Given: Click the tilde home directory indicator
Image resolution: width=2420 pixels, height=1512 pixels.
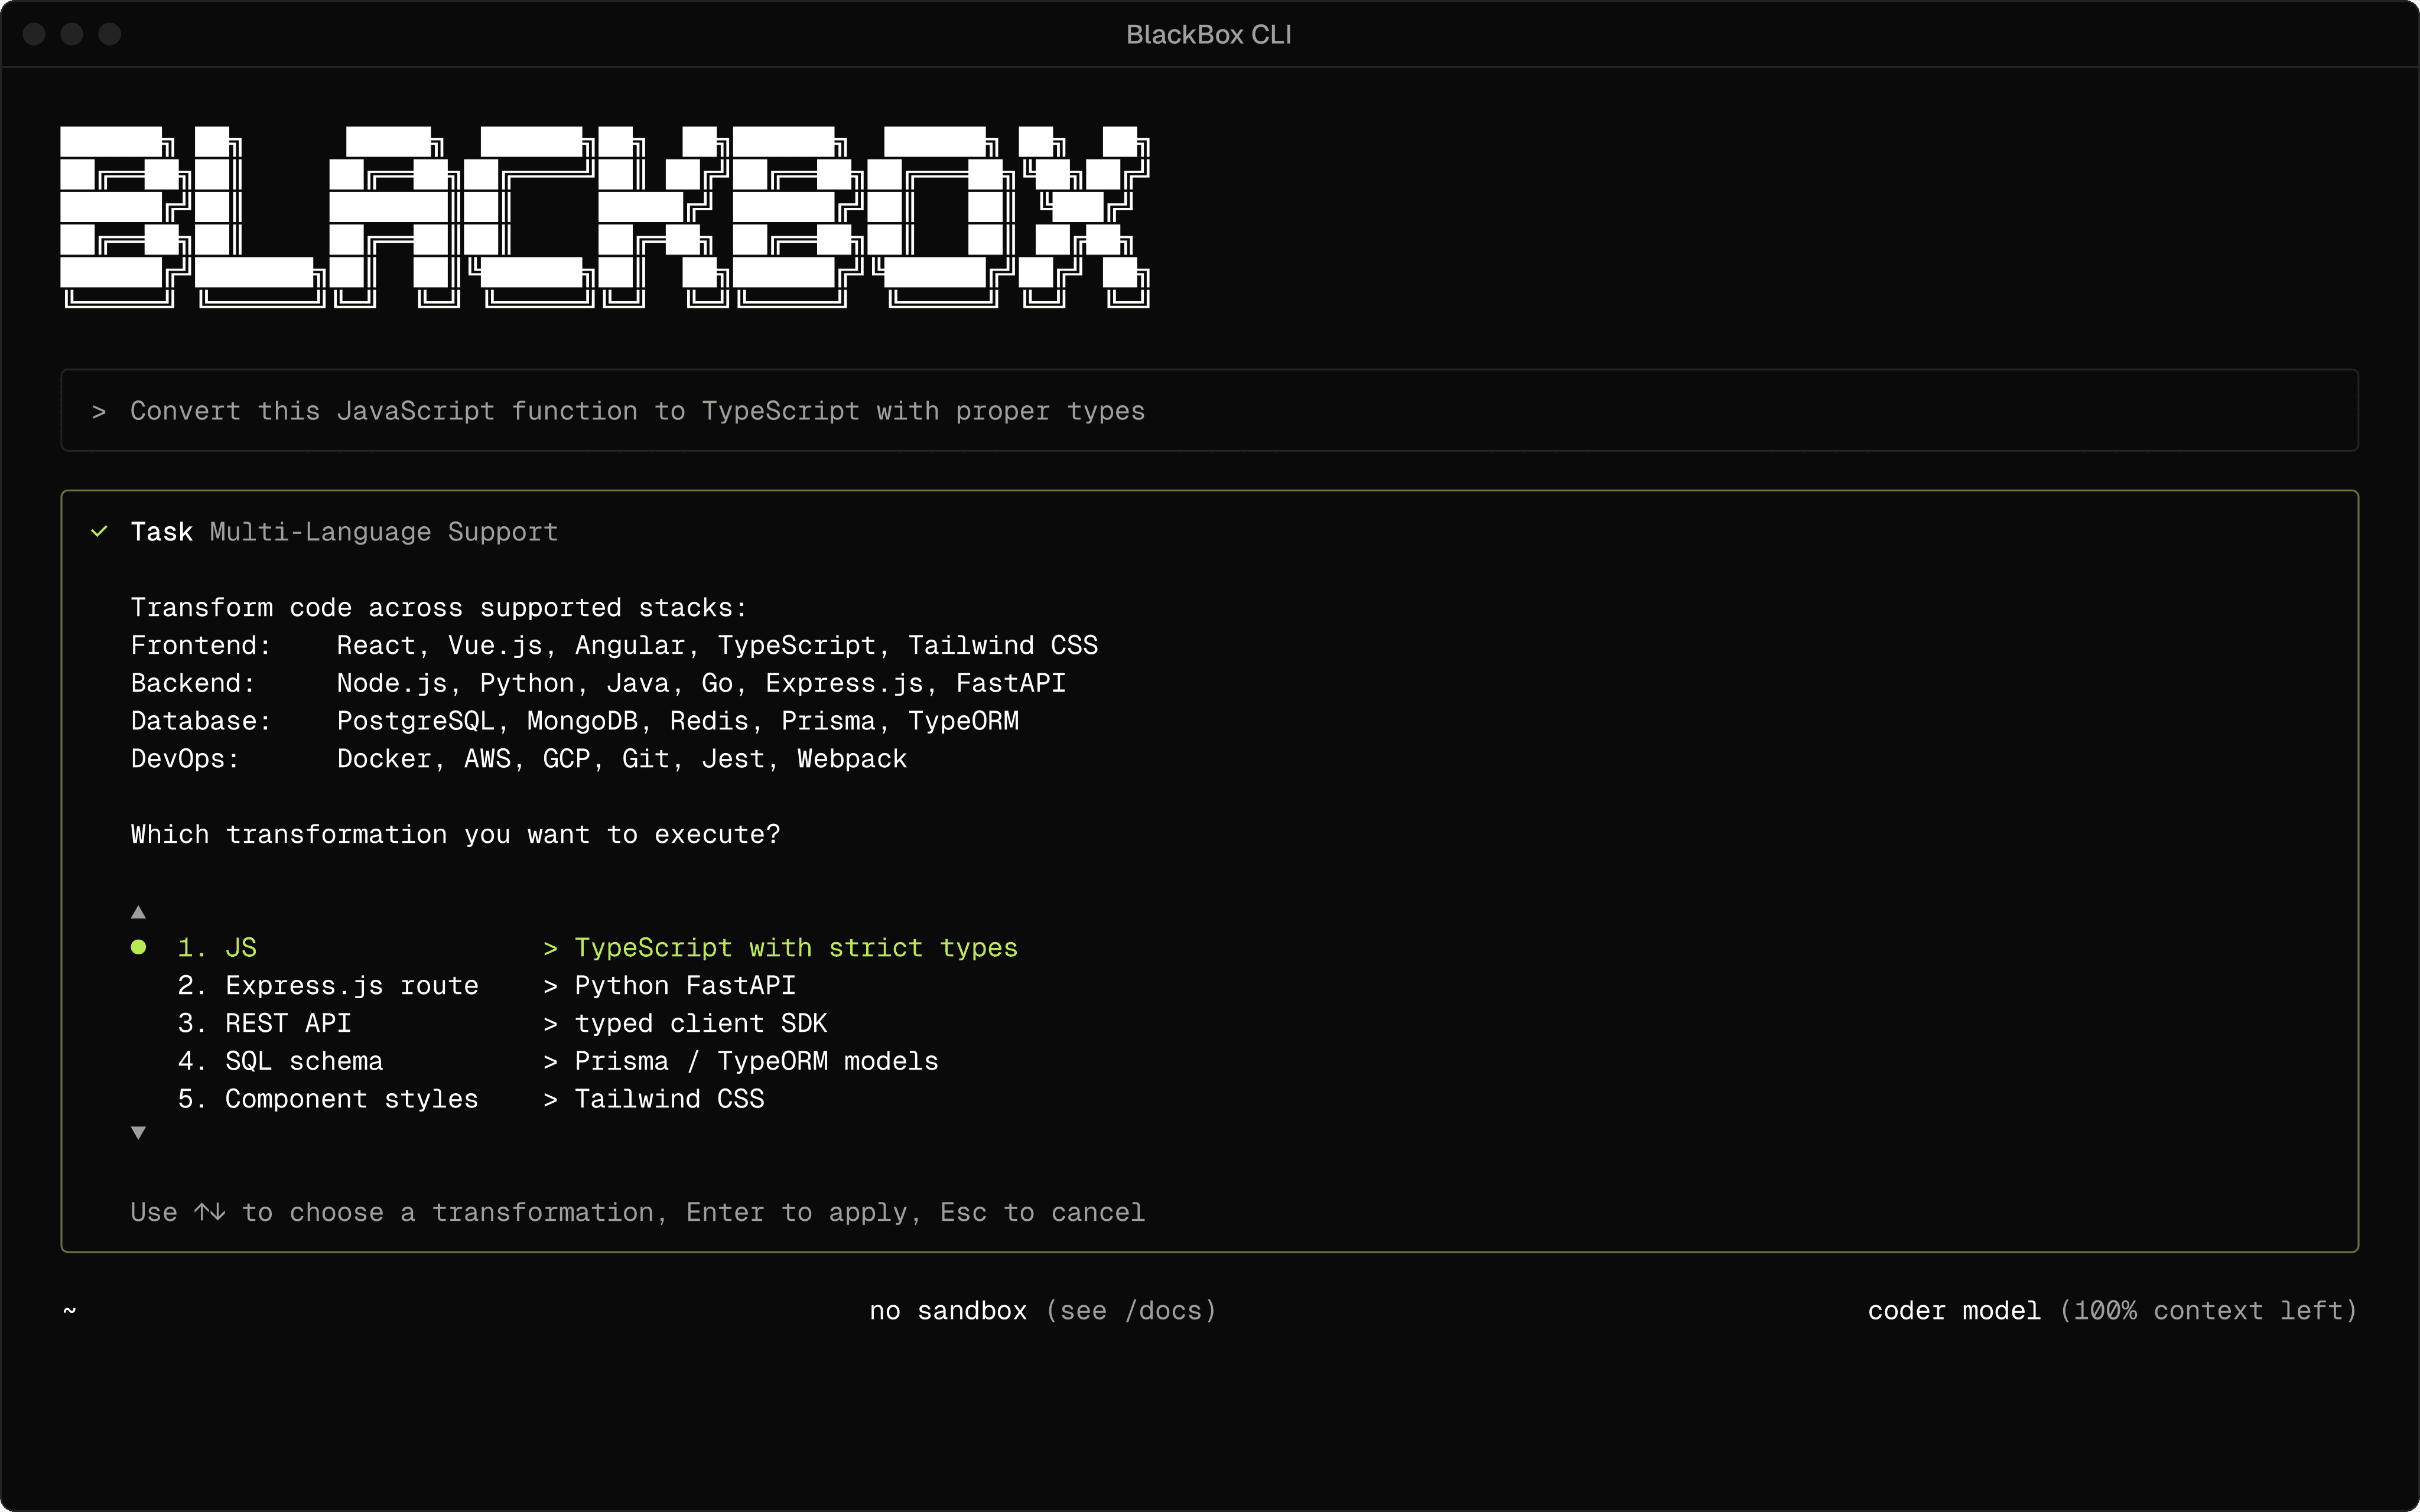Looking at the screenshot, I should click(69, 1310).
